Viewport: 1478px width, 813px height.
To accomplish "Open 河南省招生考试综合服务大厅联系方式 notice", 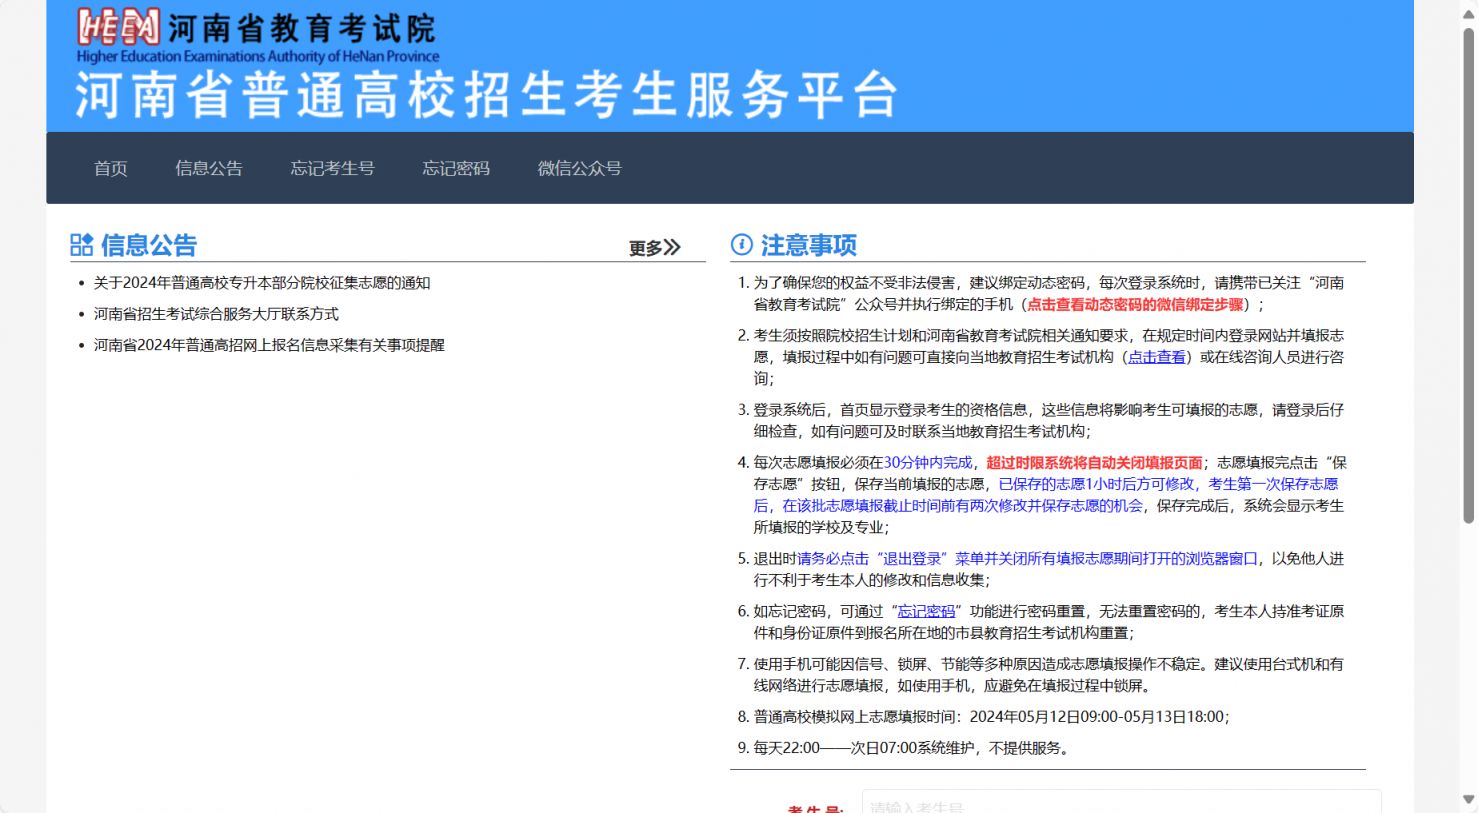I will point(216,314).
